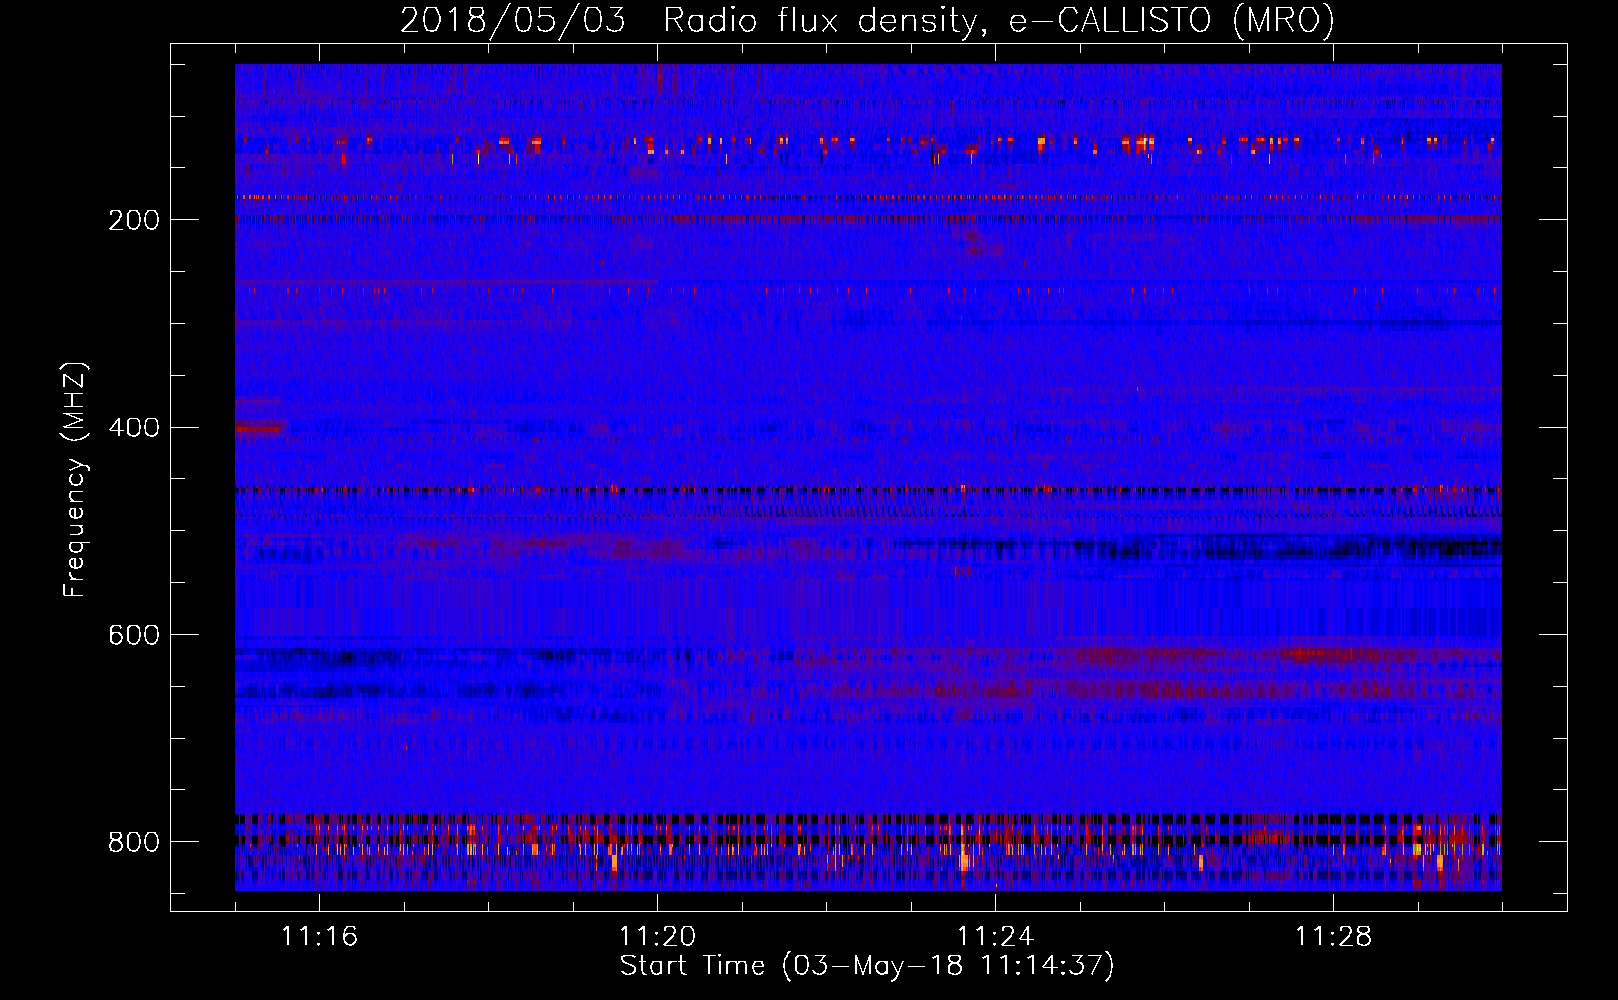Click the 11:20 time tick label

(657, 937)
